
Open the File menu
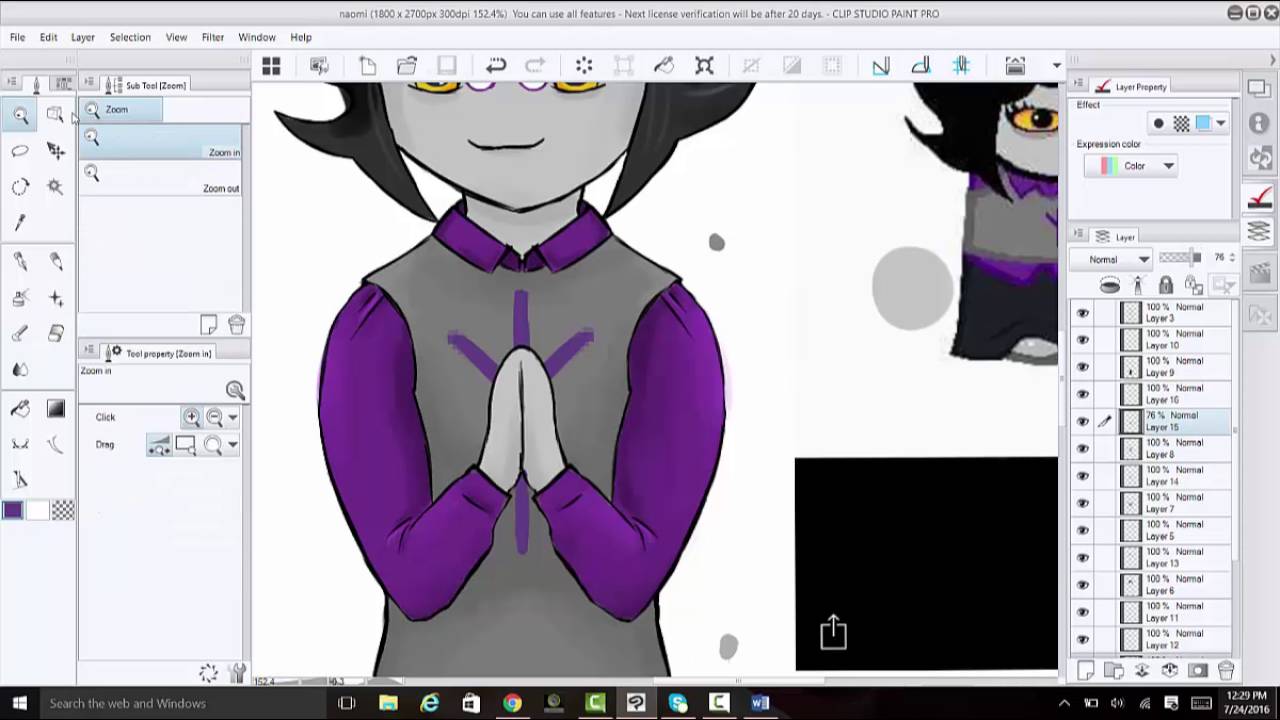[x=17, y=37]
